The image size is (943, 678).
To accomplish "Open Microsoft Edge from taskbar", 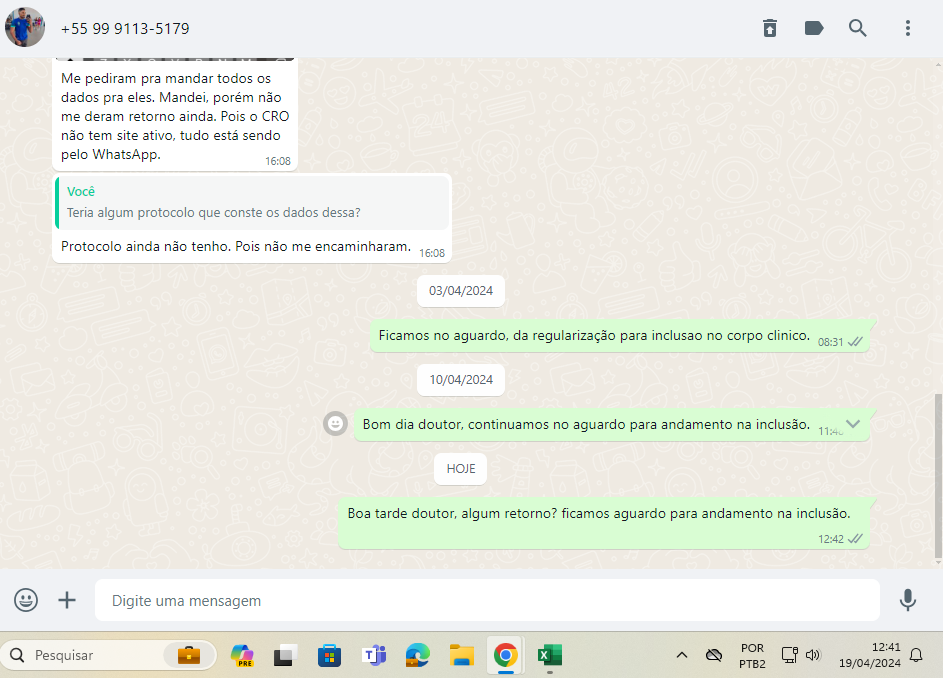I will (x=417, y=655).
